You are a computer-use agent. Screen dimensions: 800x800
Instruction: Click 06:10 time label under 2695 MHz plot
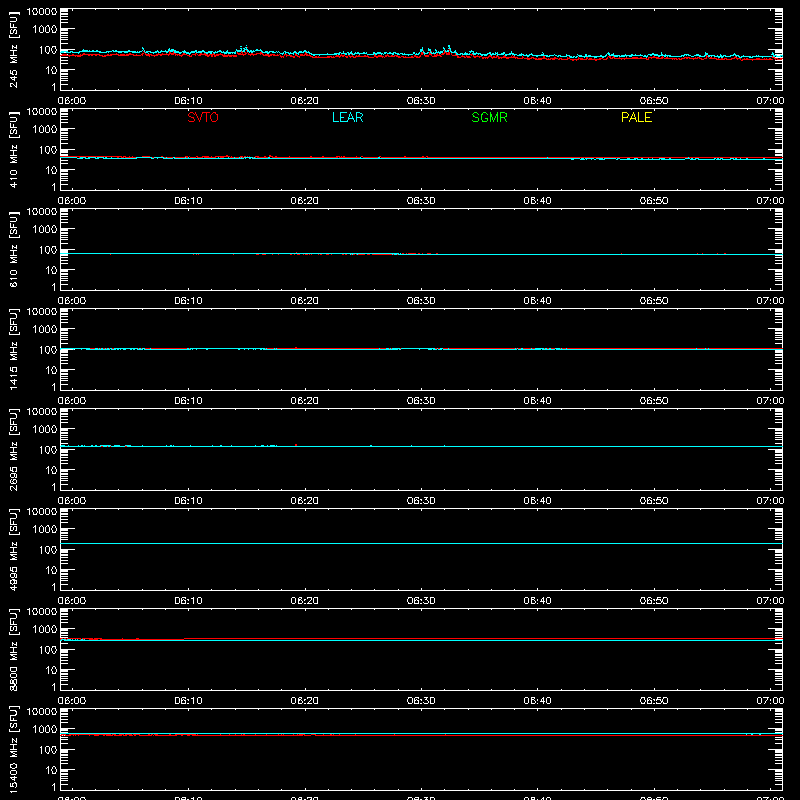coord(188,501)
